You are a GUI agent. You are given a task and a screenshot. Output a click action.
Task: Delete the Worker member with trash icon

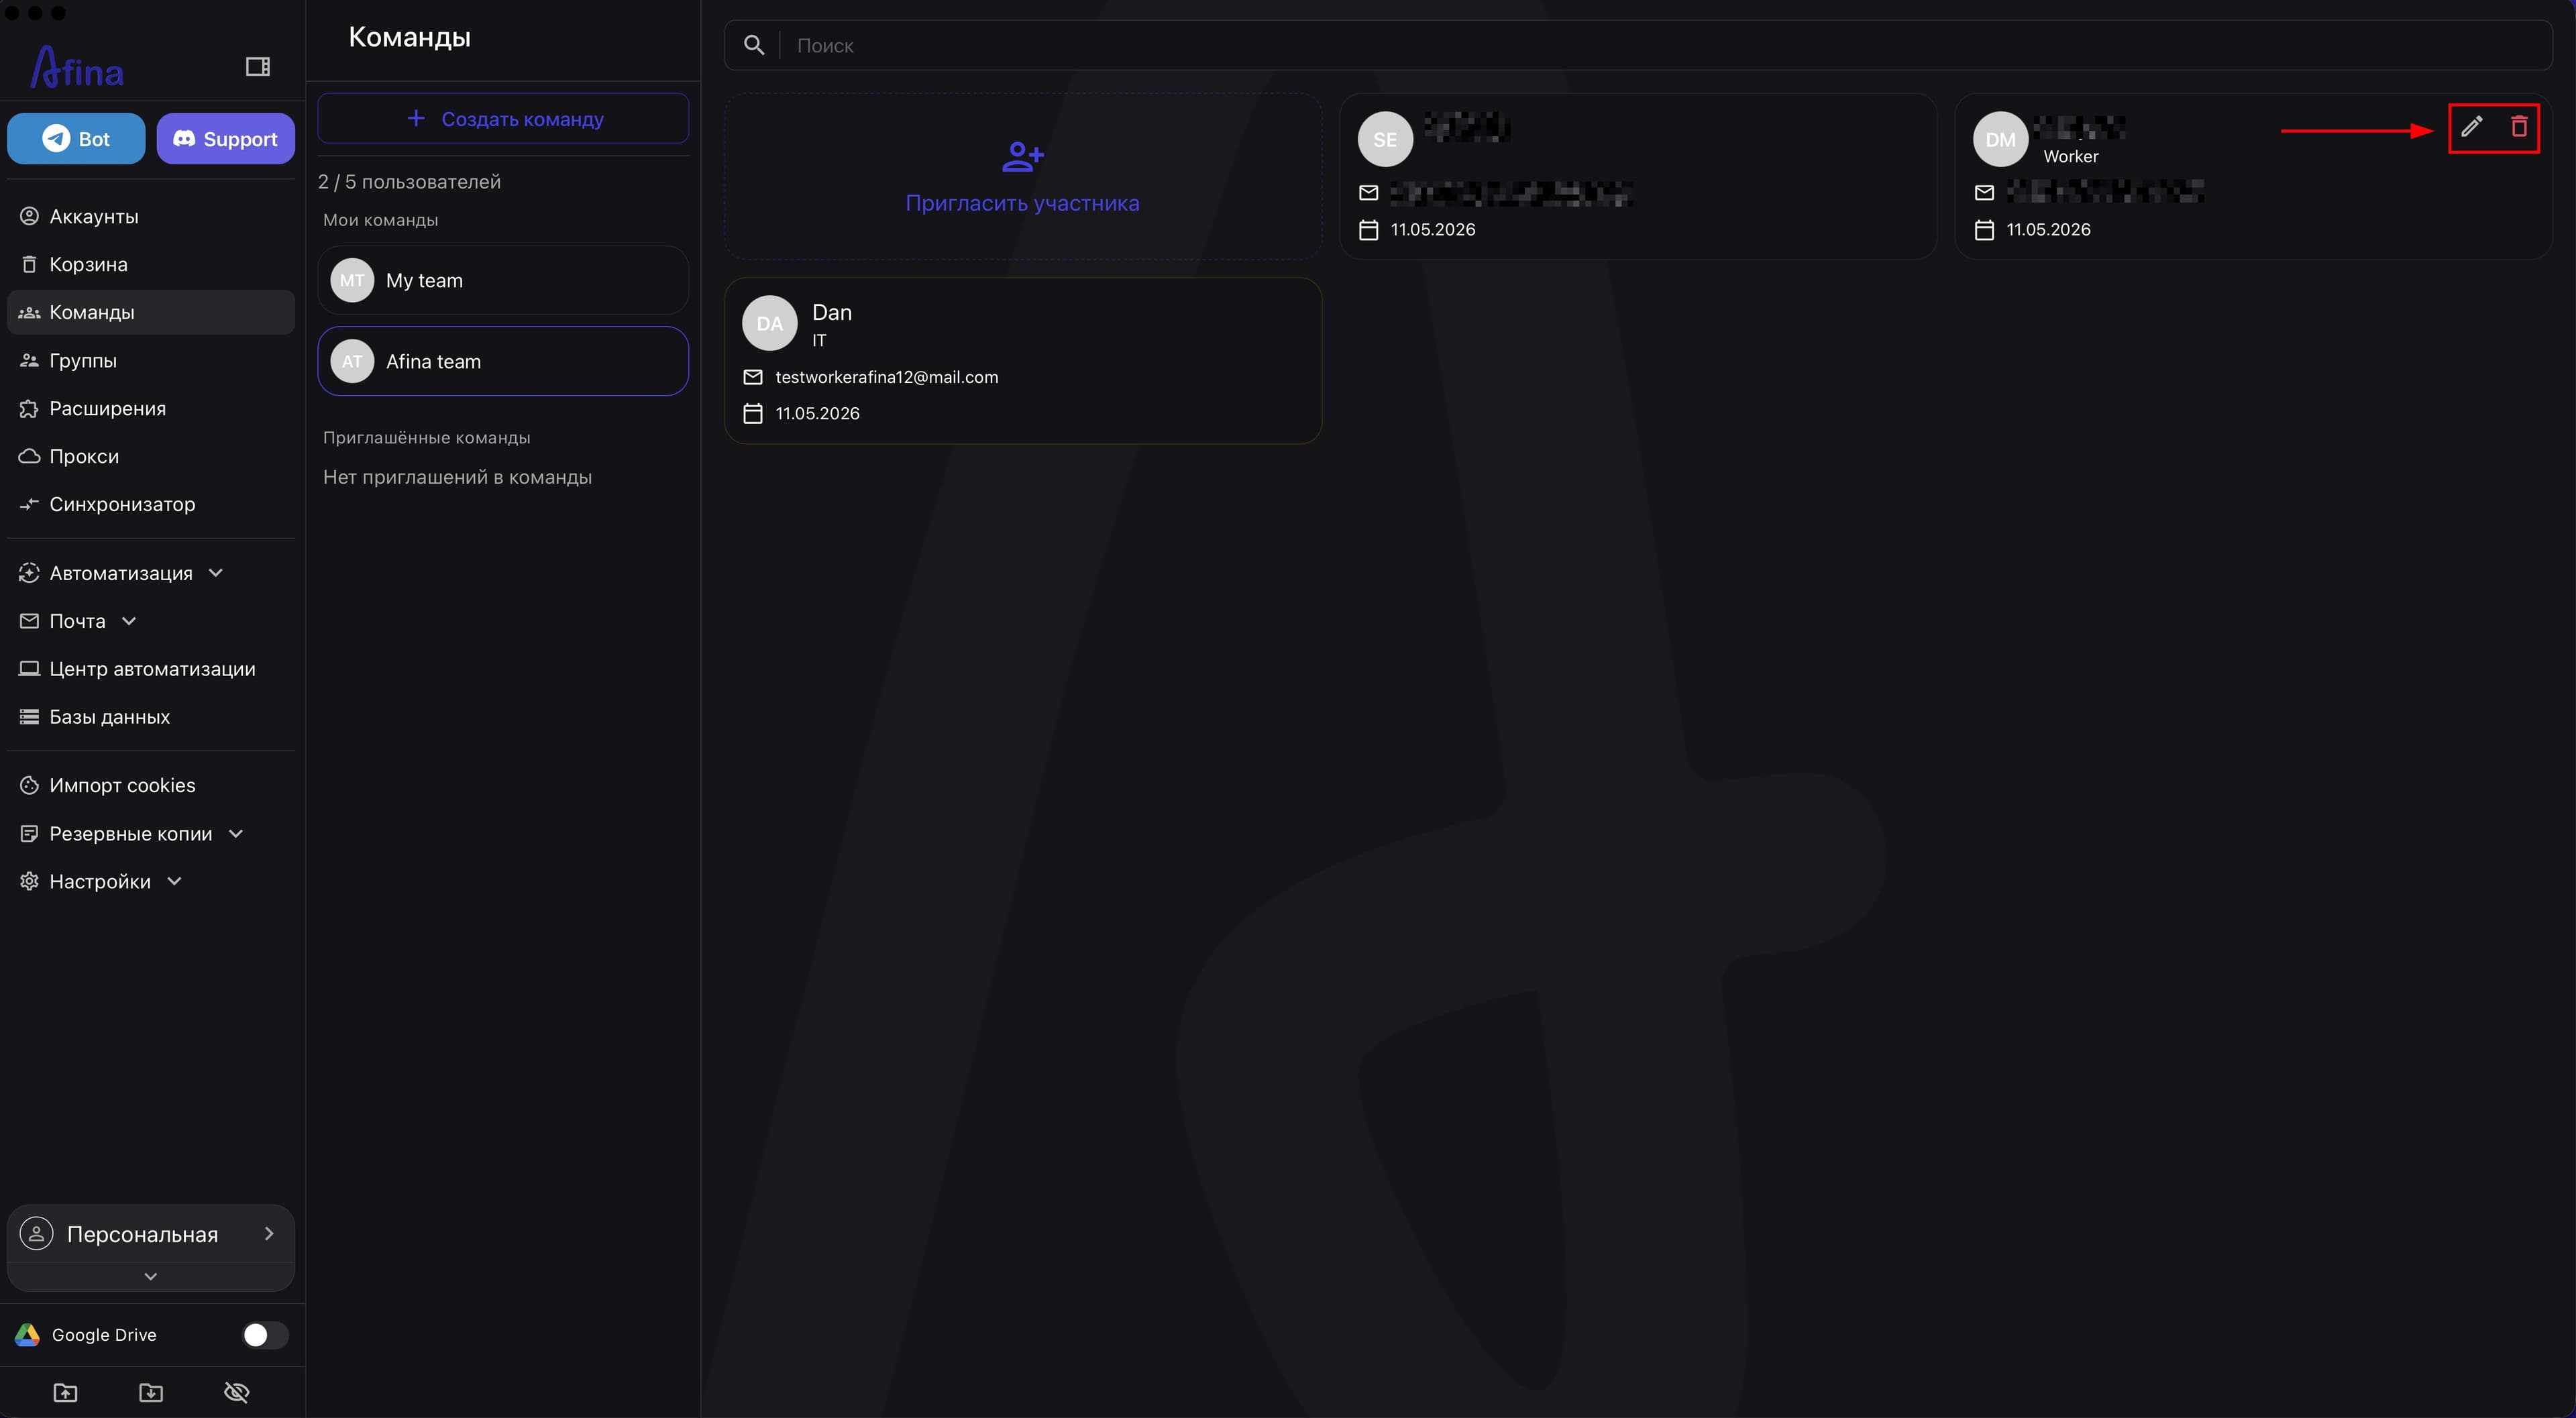click(2519, 127)
